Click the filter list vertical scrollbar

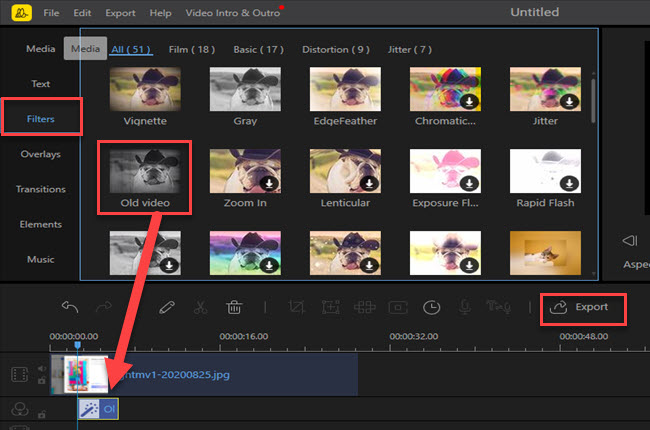pyautogui.click(x=593, y=100)
